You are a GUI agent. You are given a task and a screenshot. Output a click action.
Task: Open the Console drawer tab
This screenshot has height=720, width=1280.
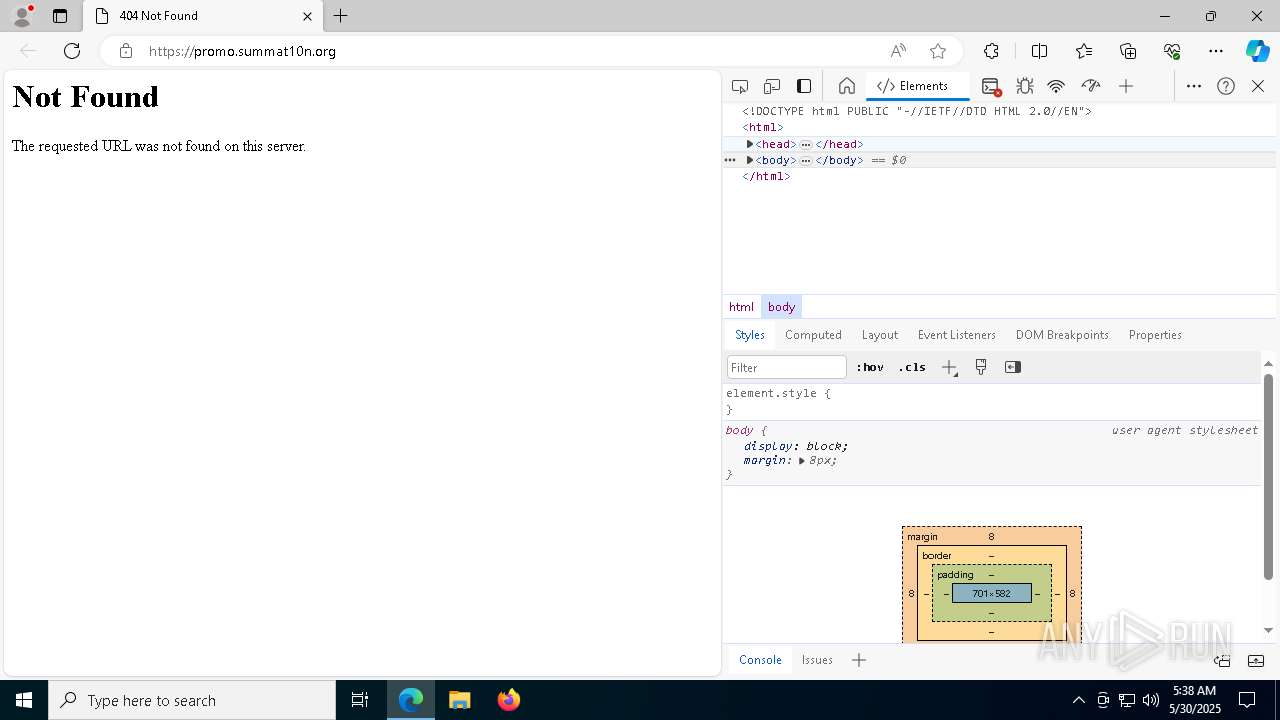pyautogui.click(x=760, y=660)
